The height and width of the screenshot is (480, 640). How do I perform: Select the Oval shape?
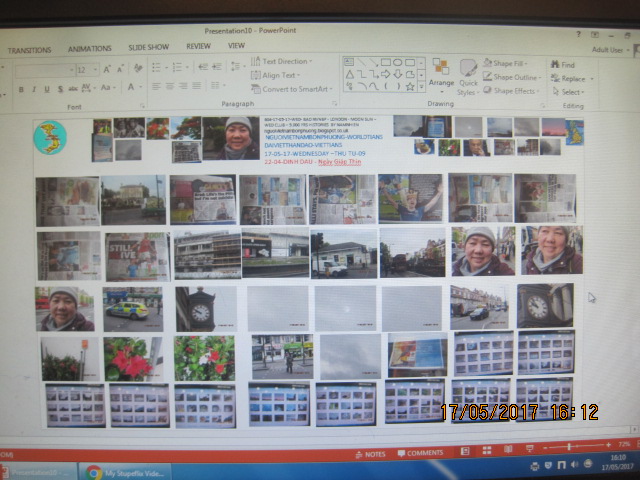pos(398,62)
